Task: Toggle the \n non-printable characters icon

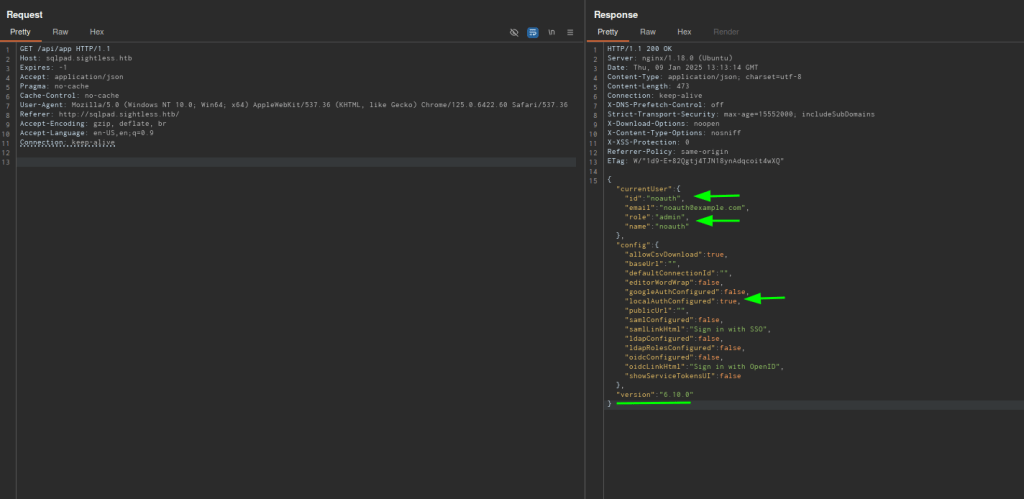Action: click(x=551, y=32)
